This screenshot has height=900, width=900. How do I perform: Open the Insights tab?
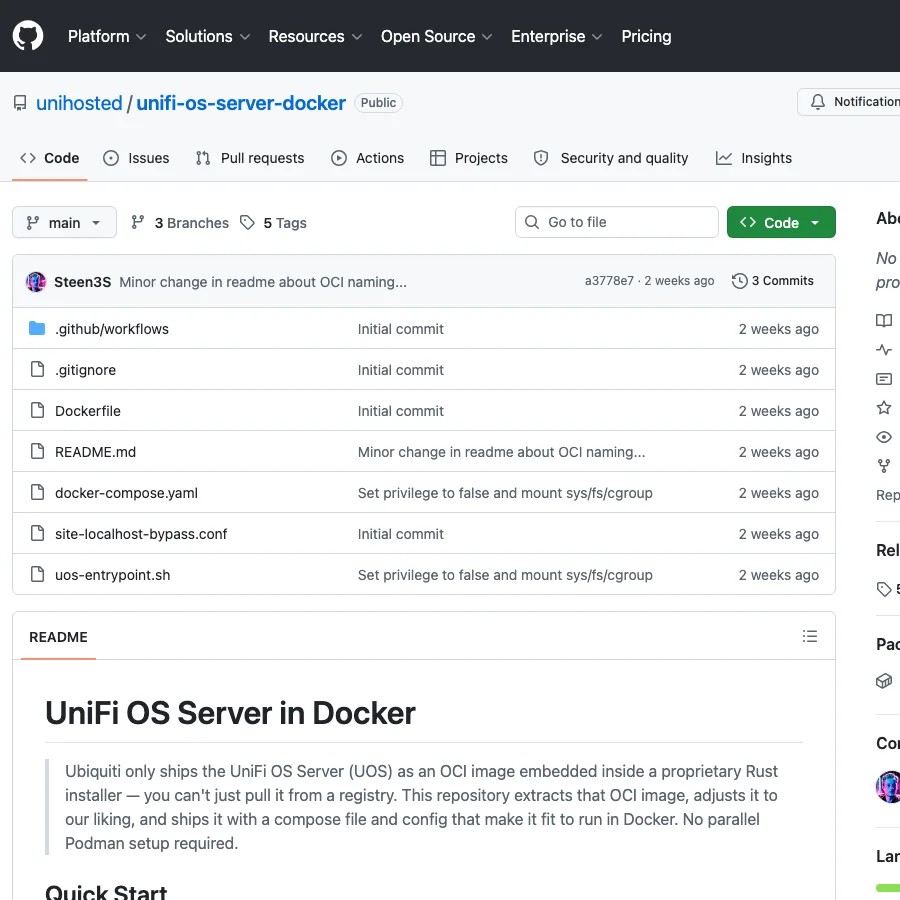click(x=754, y=158)
